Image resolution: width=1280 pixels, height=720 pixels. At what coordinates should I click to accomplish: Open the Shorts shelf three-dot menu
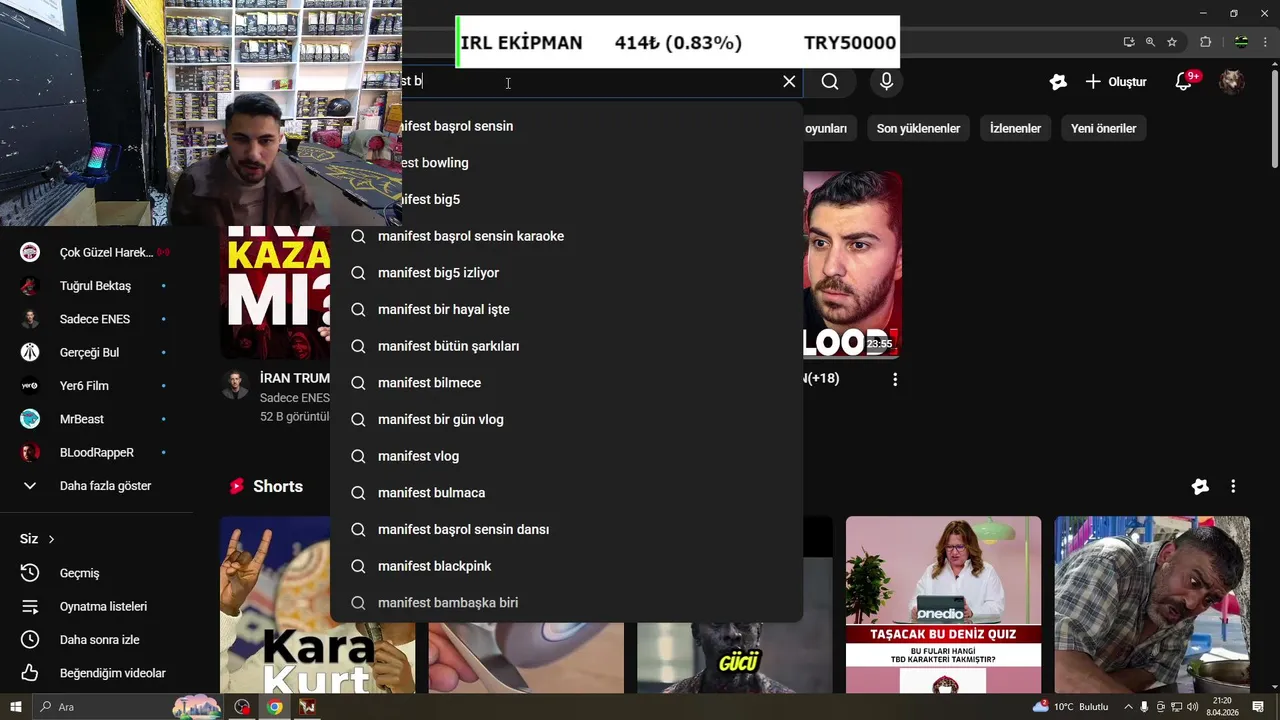(x=1233, y=486)
